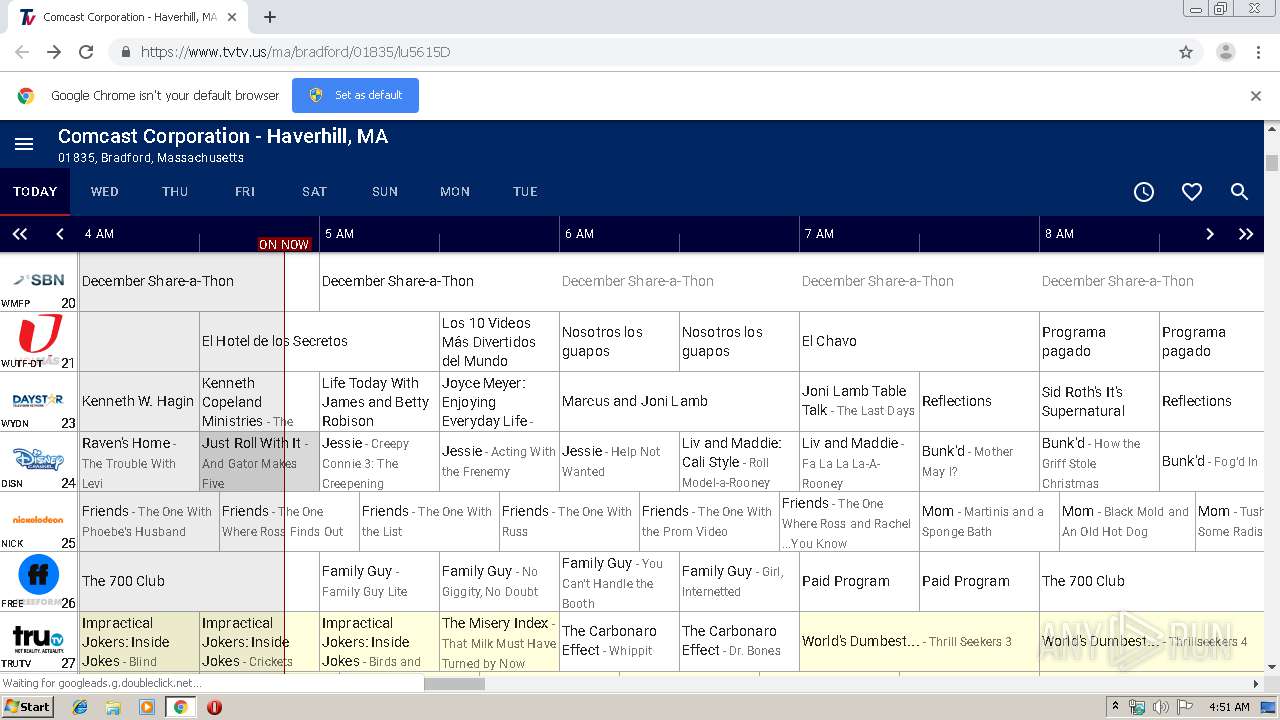Switch to the SUN tab
This screenshot has height=720, width=1280.
click(385, 192)
